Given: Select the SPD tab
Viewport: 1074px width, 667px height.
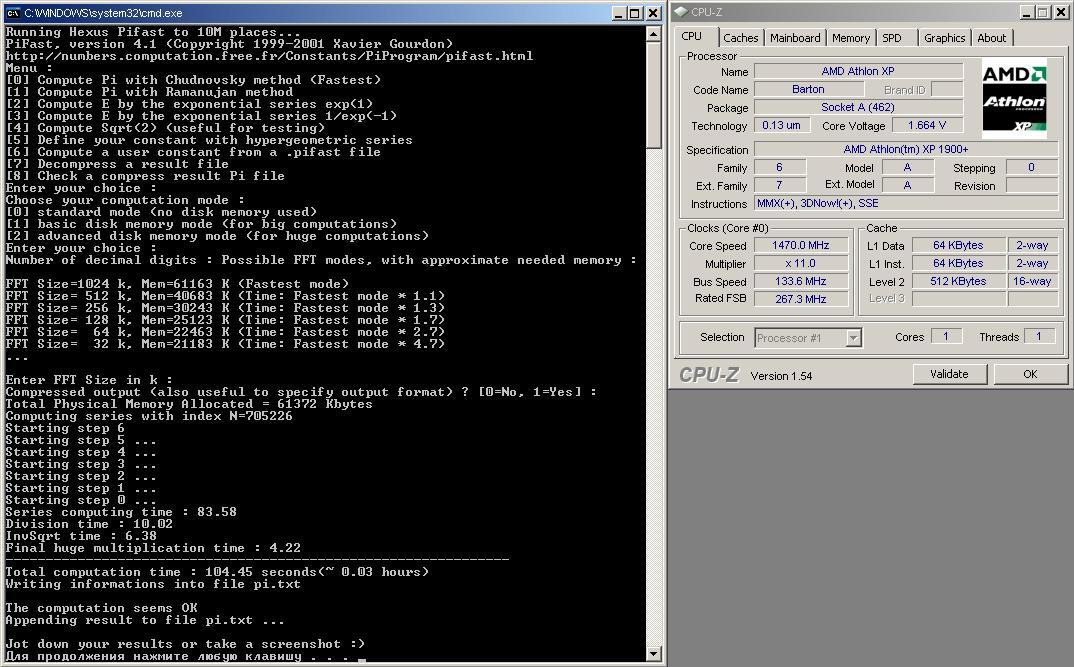Looking at the screenshot, I should pyautogui.click(x=892, y=38).
